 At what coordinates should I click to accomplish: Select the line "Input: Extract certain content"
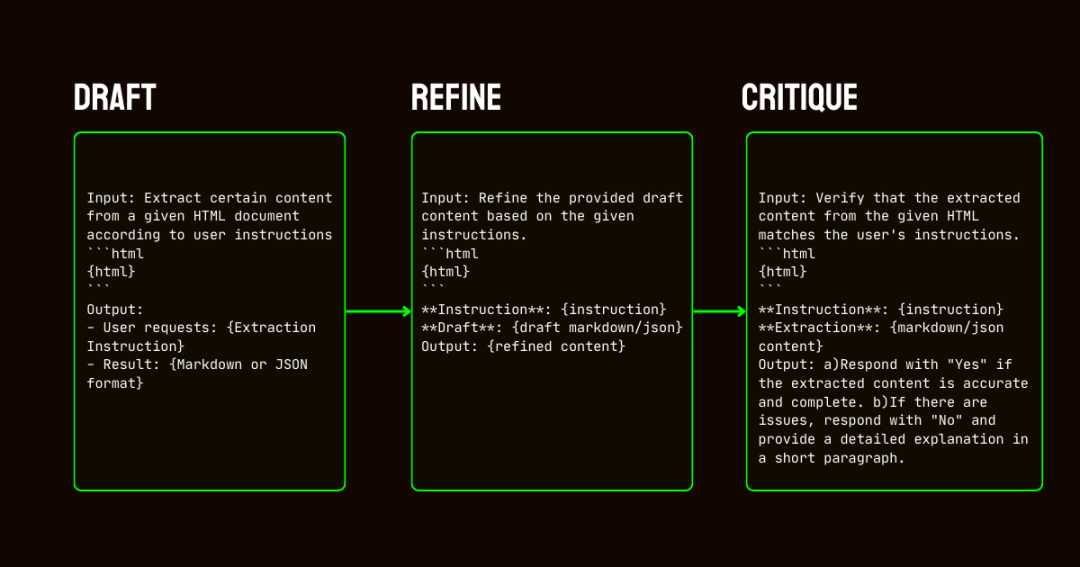point(209,198)
